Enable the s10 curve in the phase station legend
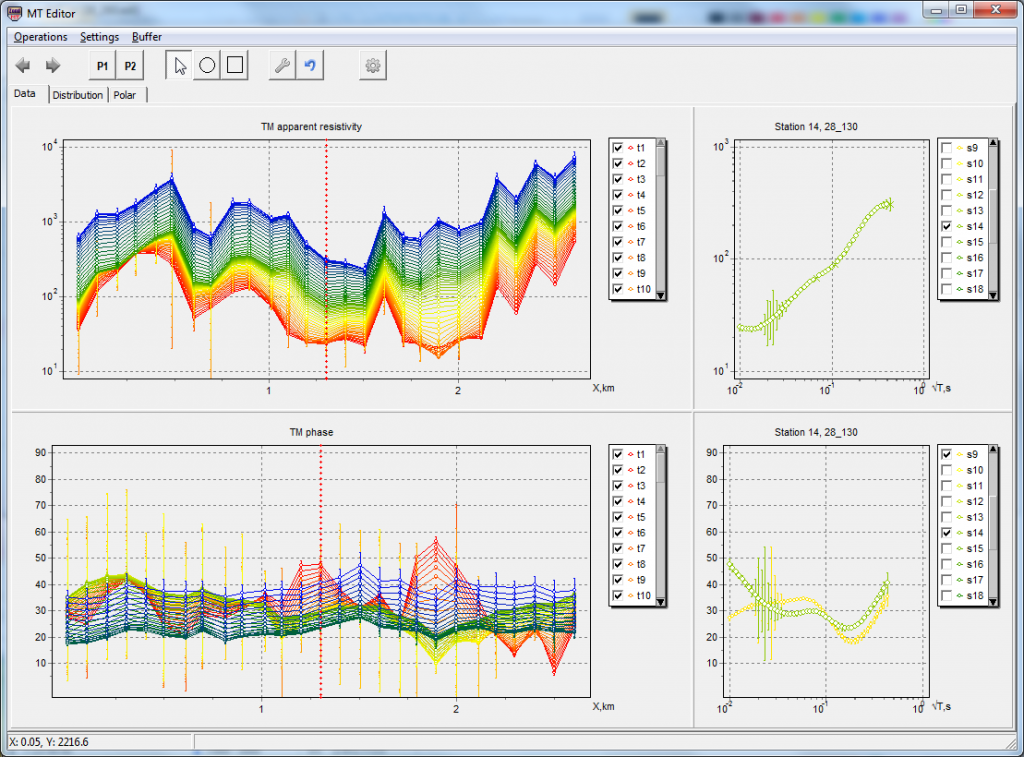Screen dimensions: 1024x757 click(x=946, y=469)
